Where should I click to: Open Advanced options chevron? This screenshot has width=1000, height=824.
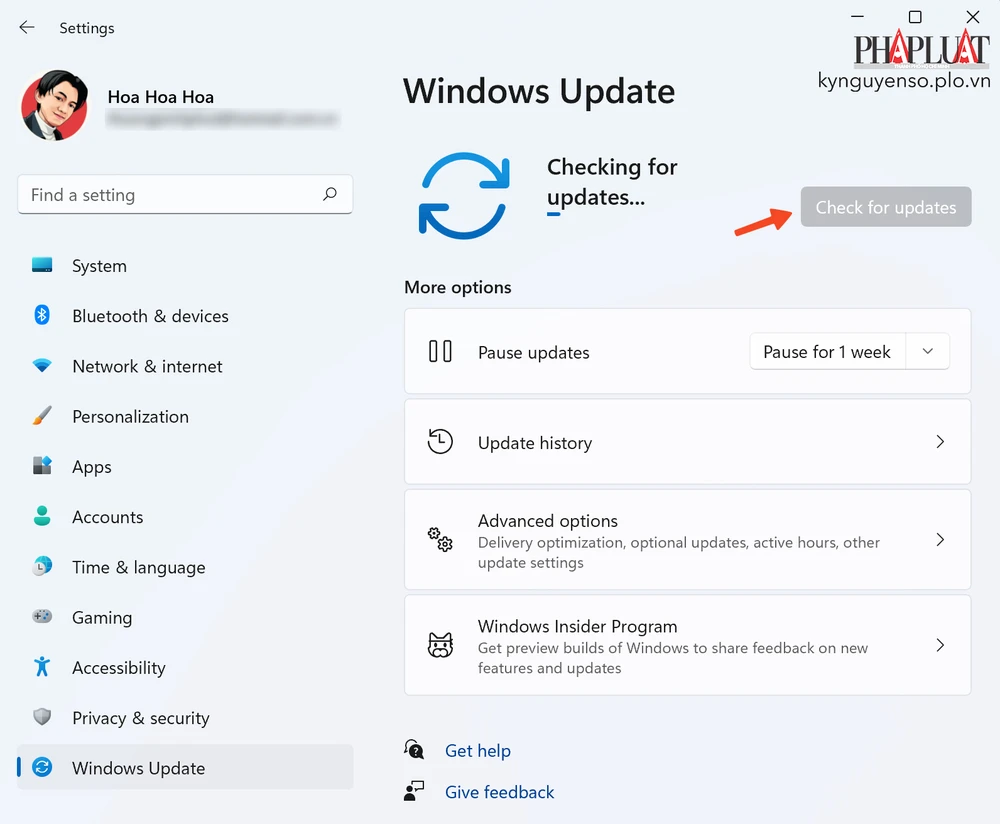coord(939,540)
